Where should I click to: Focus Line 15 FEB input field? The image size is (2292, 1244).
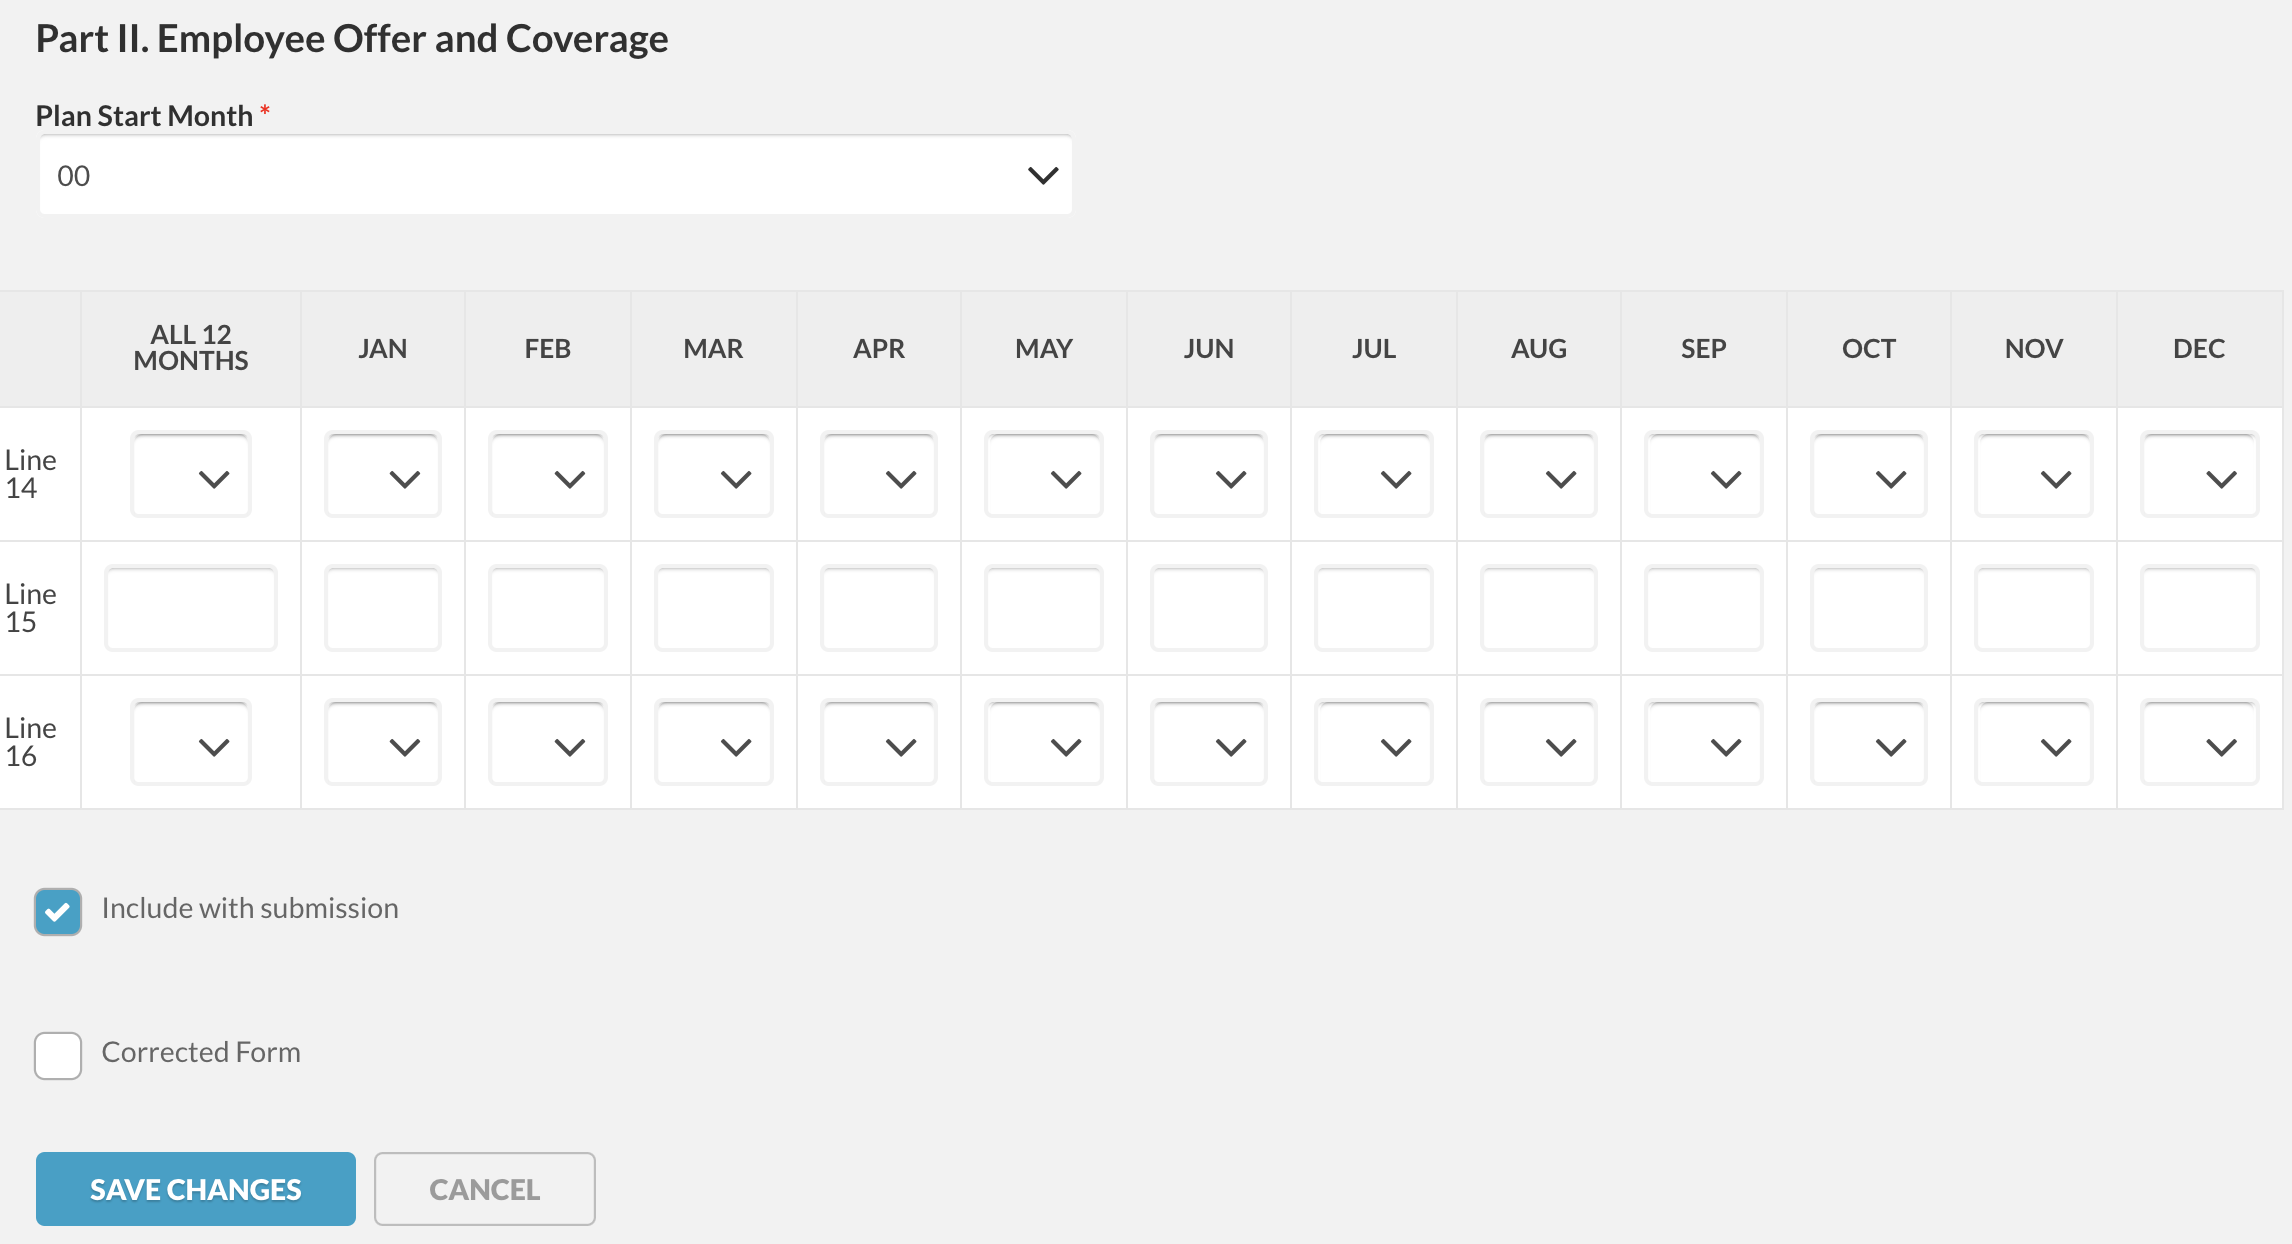(547, 608)
